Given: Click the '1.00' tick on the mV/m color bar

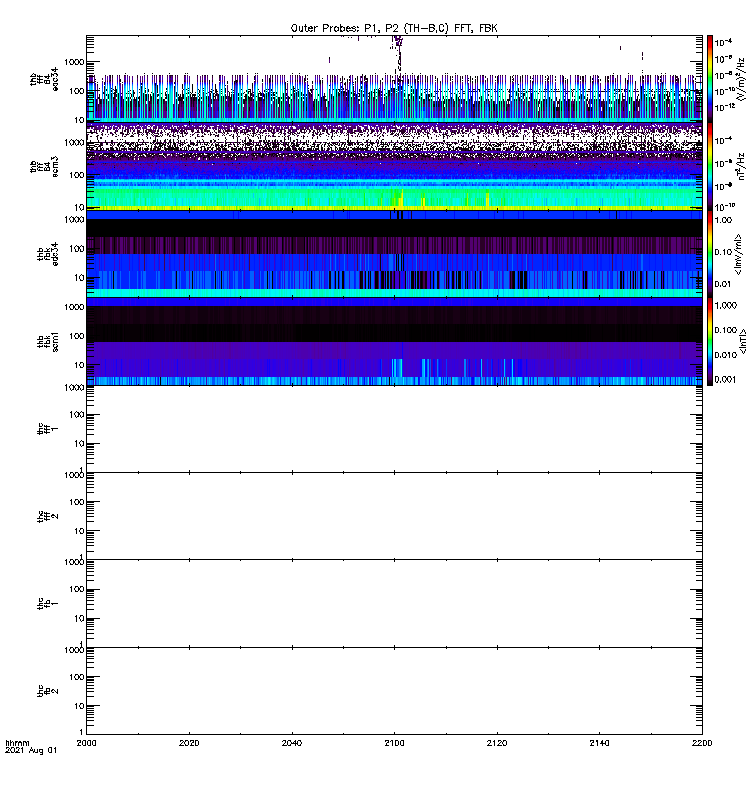Looking at the screenshot, I should click(x=723, y=220).
